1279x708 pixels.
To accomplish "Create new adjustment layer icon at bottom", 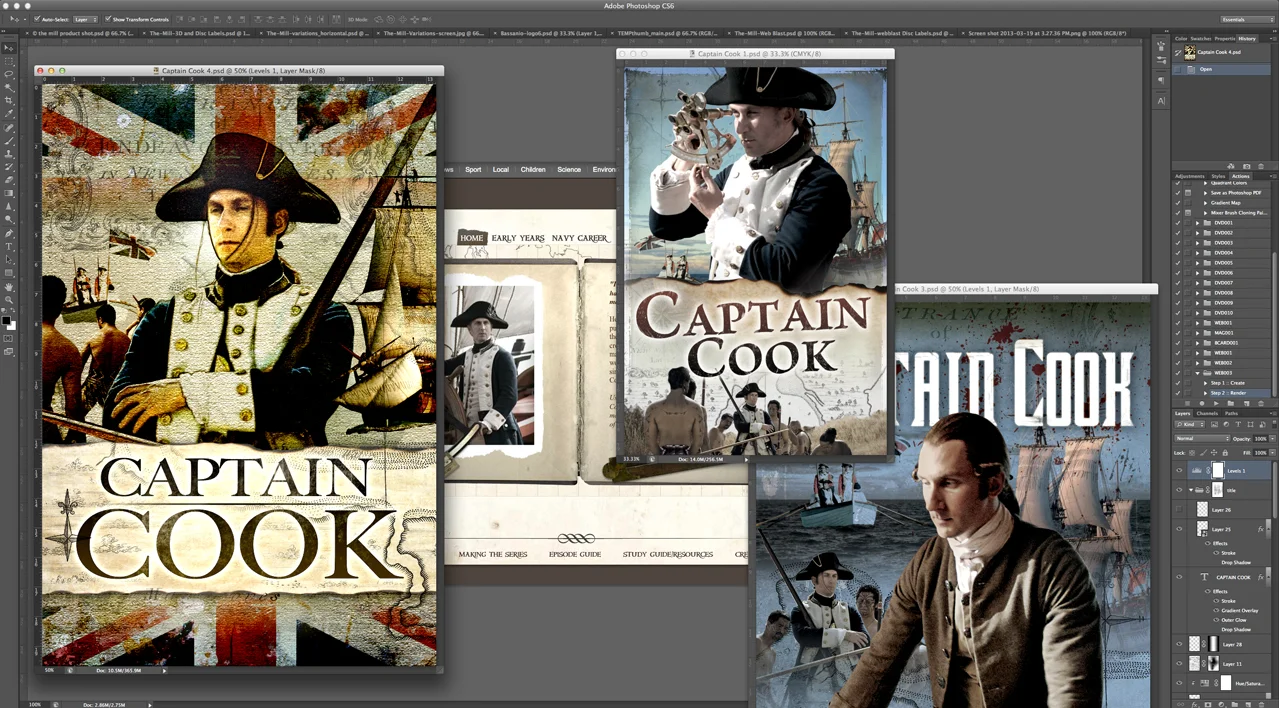I will click(x=1222, y=704).
